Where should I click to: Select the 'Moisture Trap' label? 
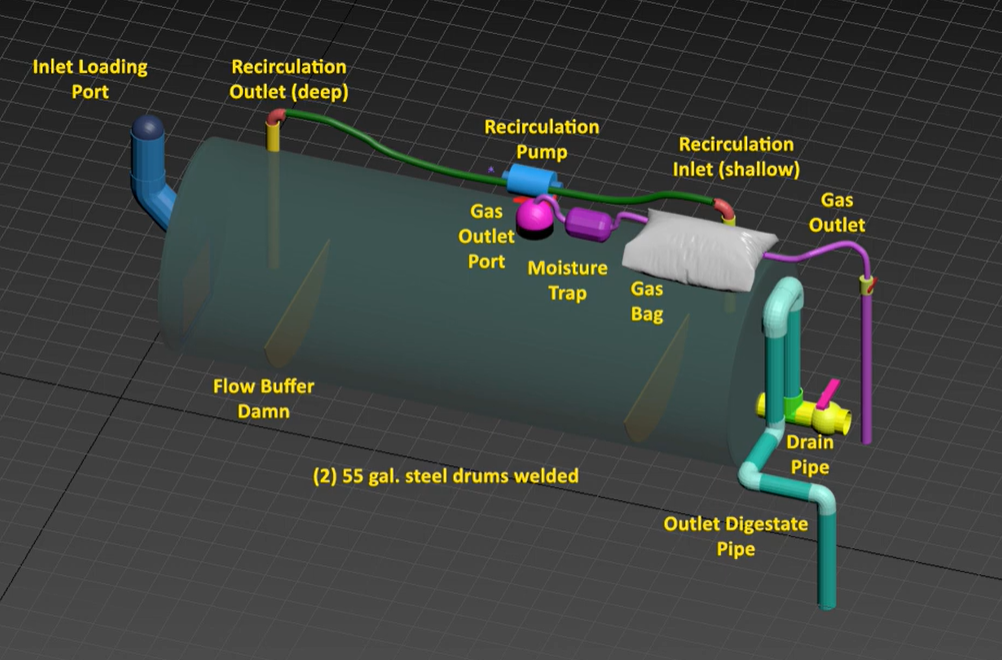tap(567, 280)
